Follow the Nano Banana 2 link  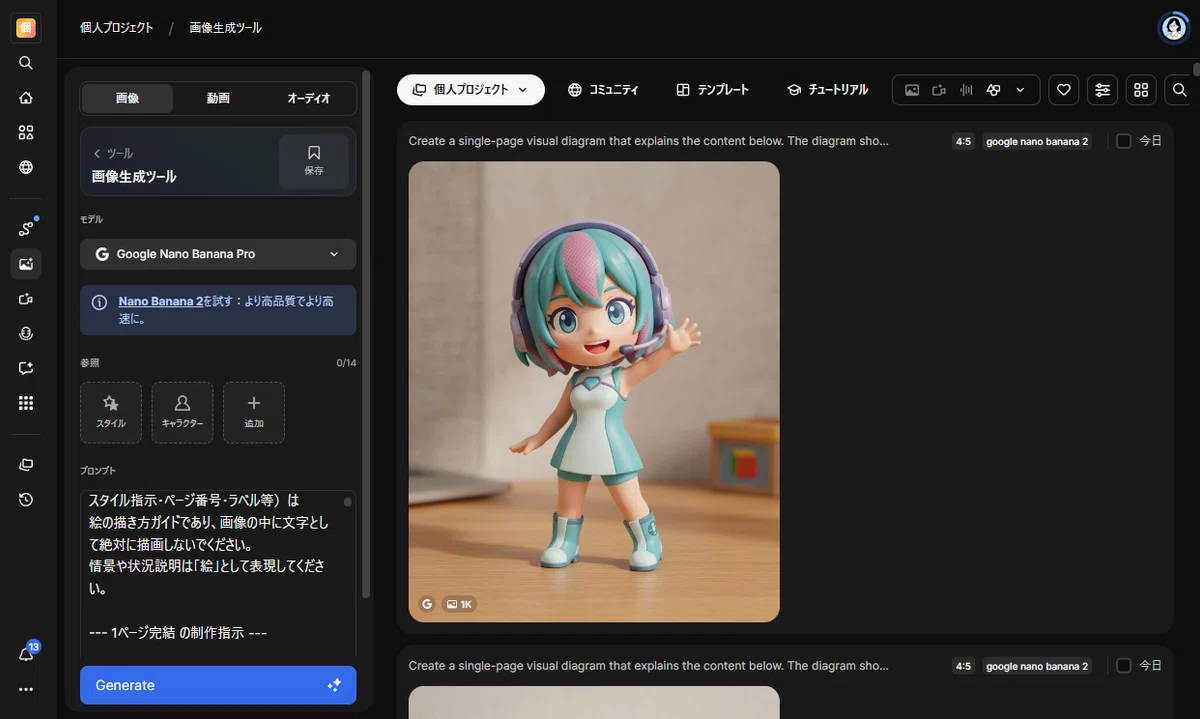pos(161,301)
